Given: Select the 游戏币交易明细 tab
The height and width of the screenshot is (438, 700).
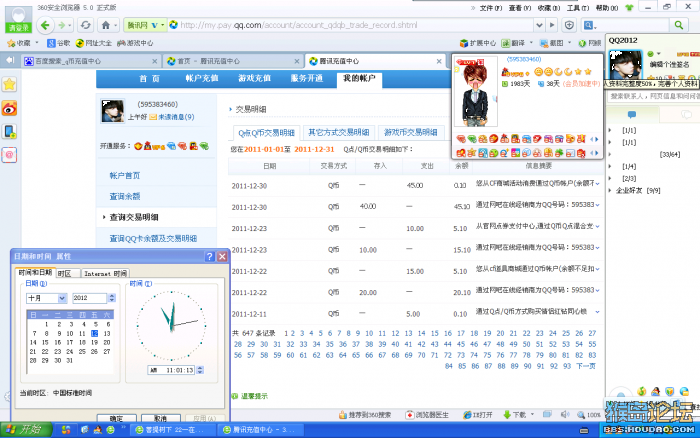Looking at the screenshot, I should coord(411,132).
